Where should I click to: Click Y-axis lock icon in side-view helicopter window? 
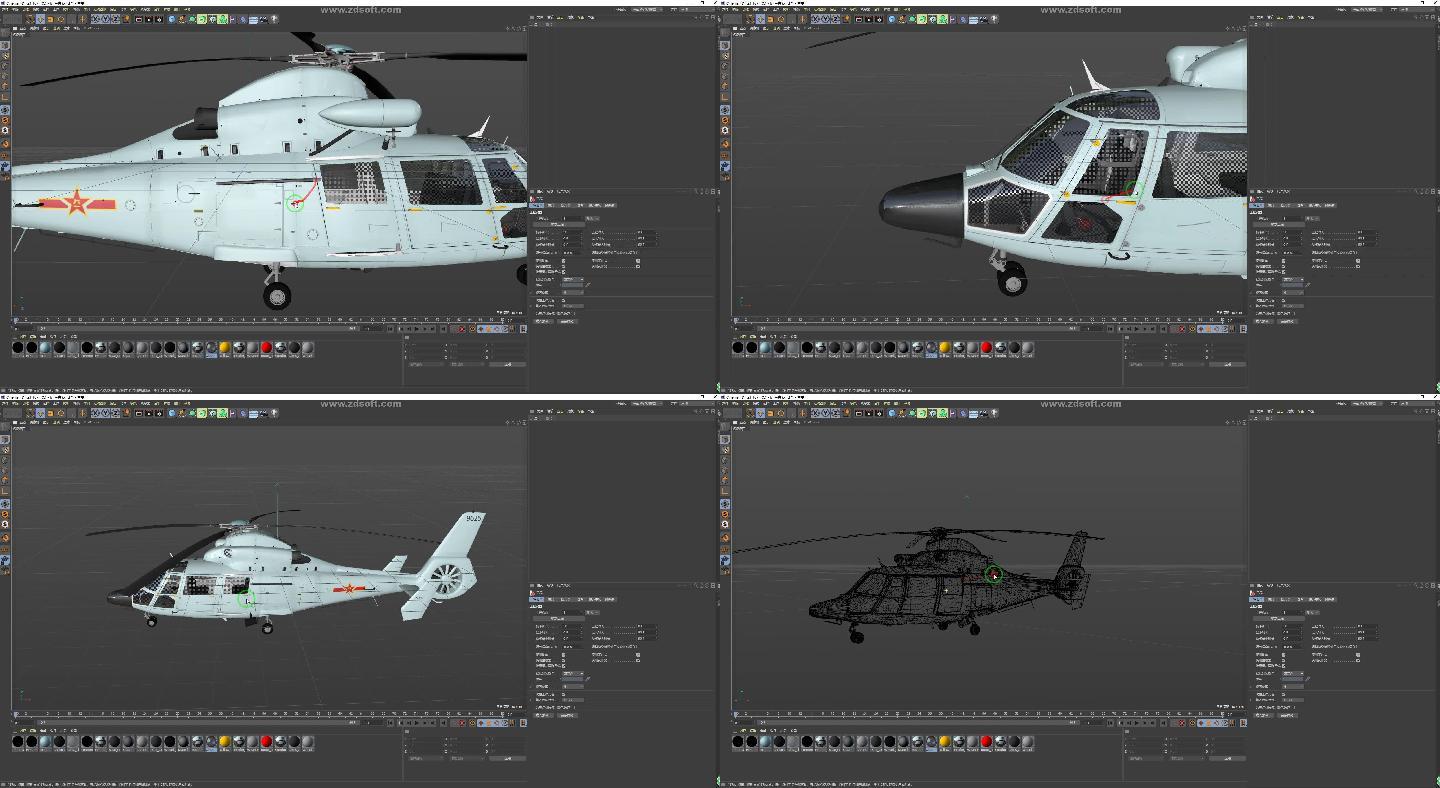106,19
